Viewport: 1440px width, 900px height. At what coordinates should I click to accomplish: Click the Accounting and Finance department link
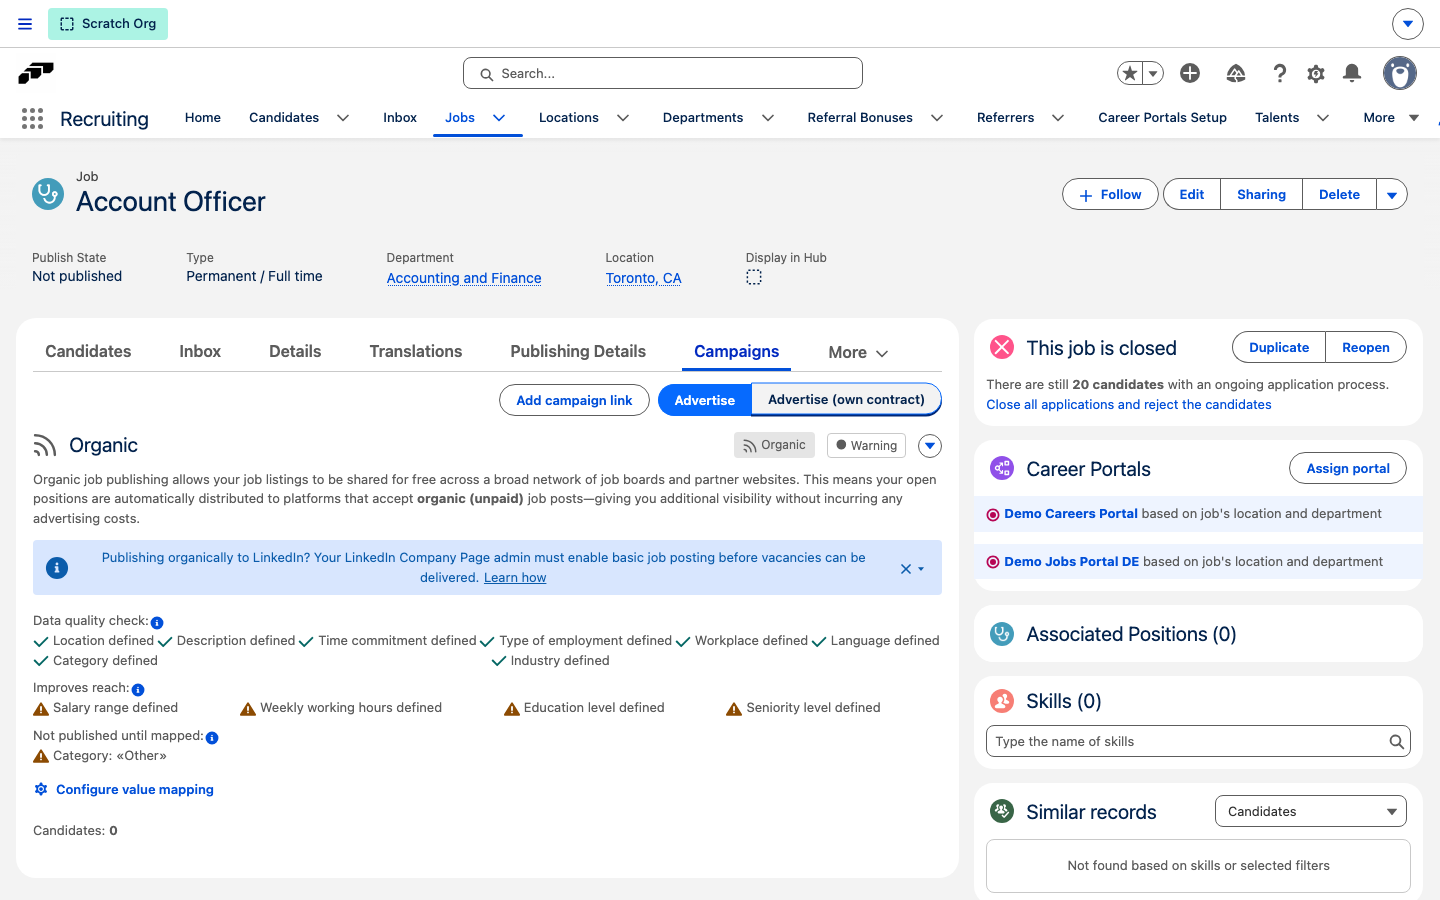pyautogui.click(x=464, y=278)
